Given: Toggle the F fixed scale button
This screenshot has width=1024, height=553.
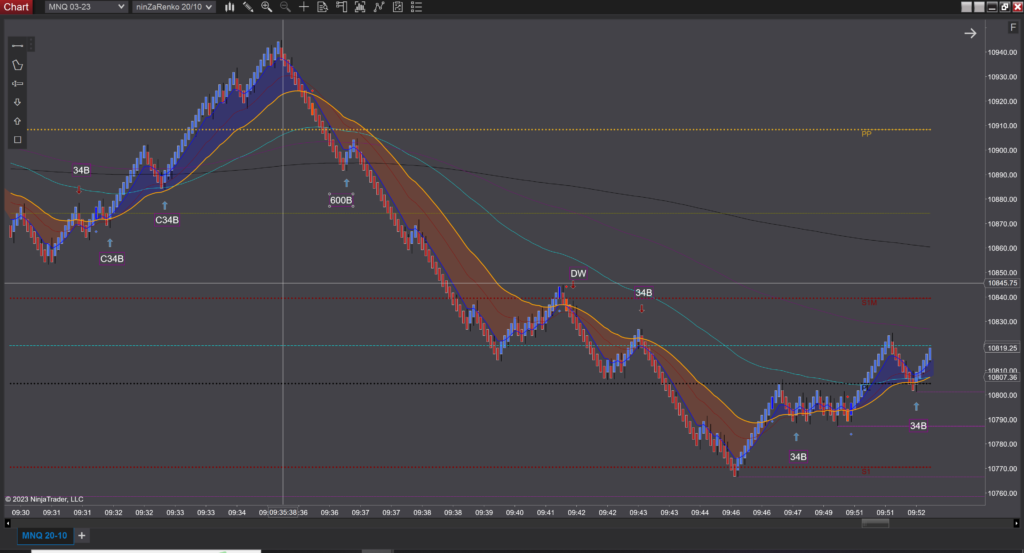Looking at the screenshot, I should point(1013,27).
